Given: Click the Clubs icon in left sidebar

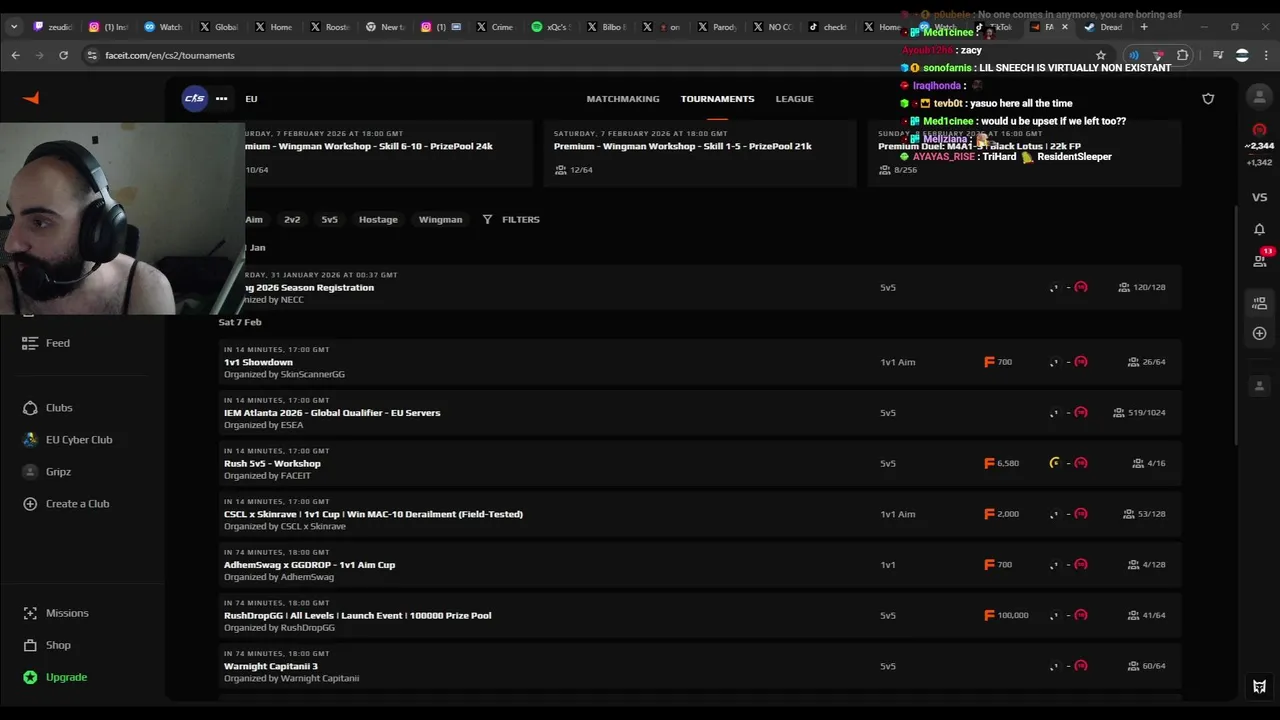Looking at the screenshot, I should 30,408.
